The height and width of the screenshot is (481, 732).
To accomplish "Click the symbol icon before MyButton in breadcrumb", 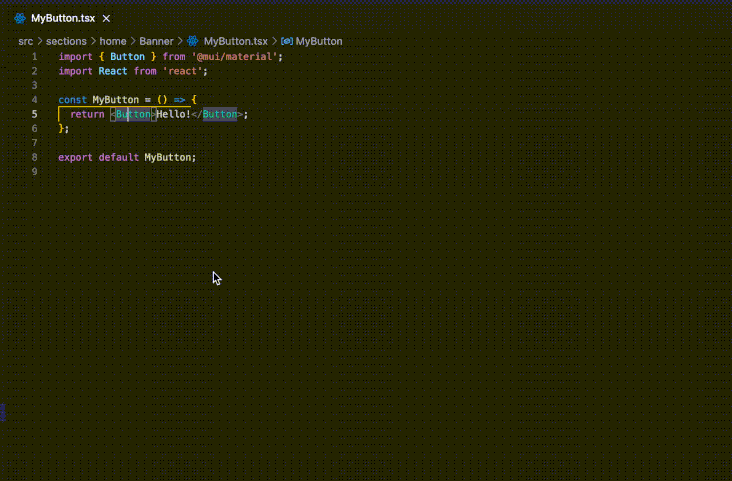I will 287,41.
